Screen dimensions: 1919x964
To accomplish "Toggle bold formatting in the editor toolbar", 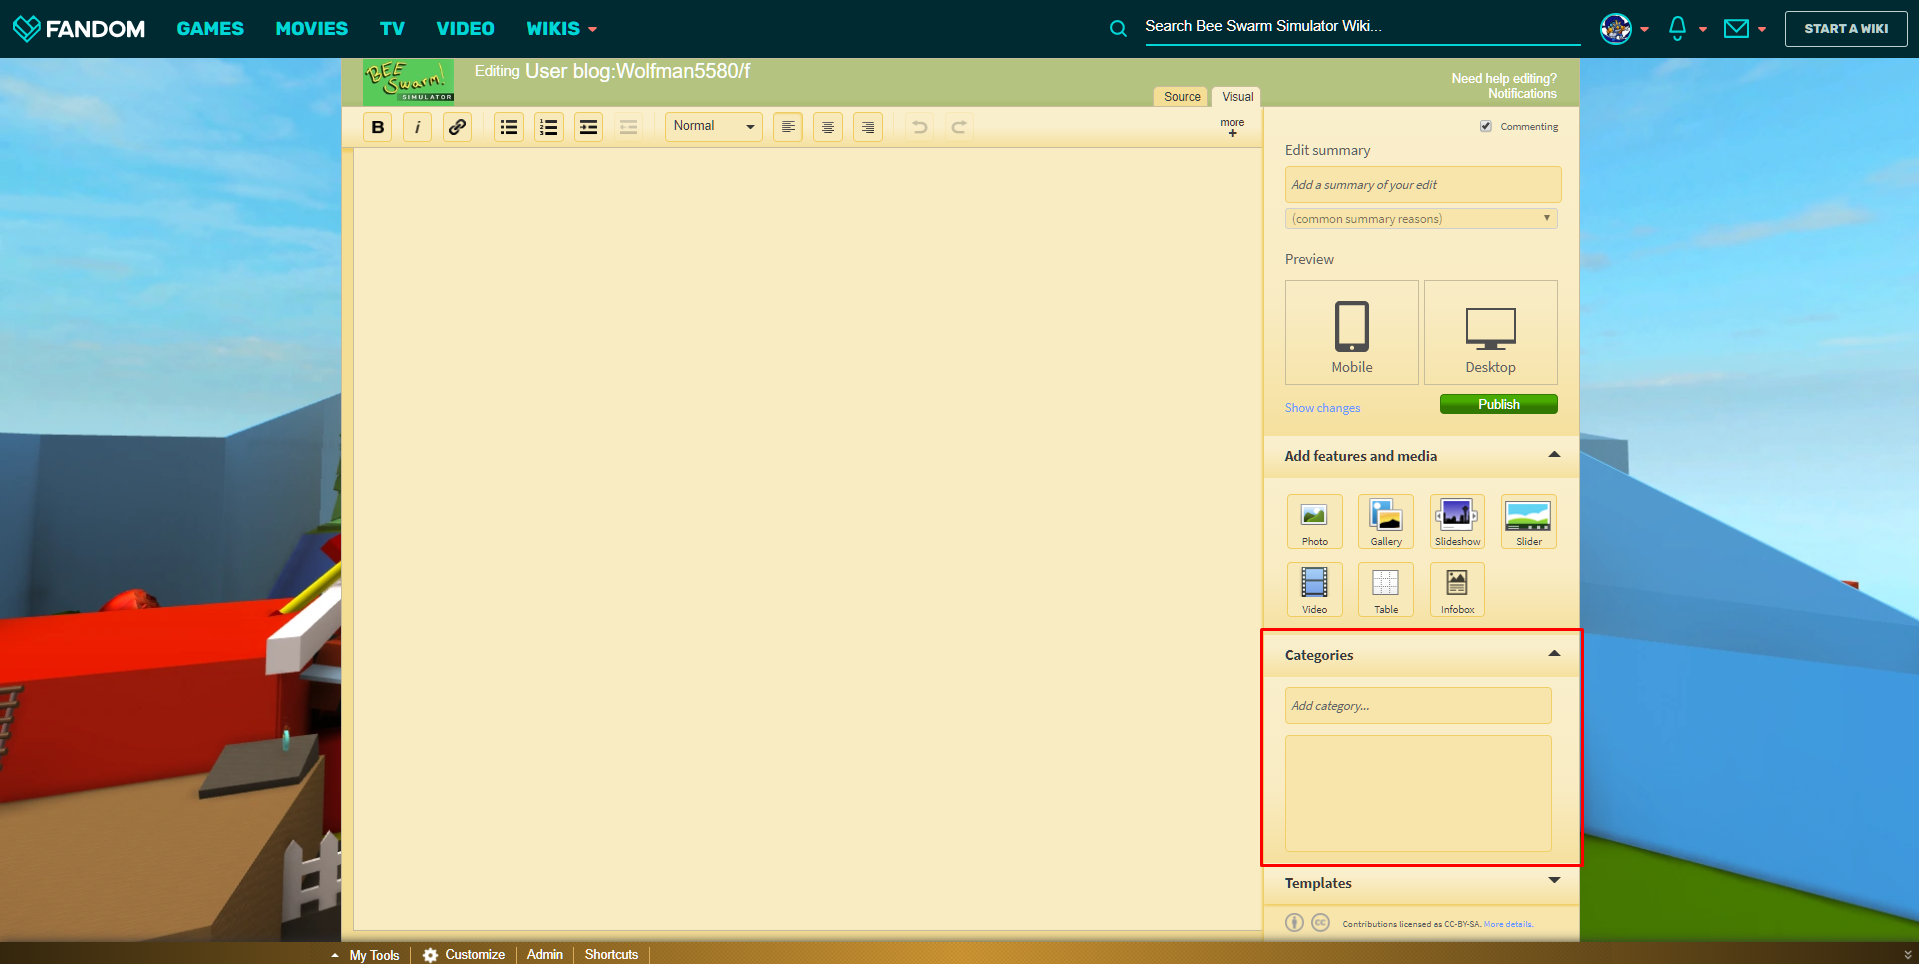I will [x=377, y=127].
